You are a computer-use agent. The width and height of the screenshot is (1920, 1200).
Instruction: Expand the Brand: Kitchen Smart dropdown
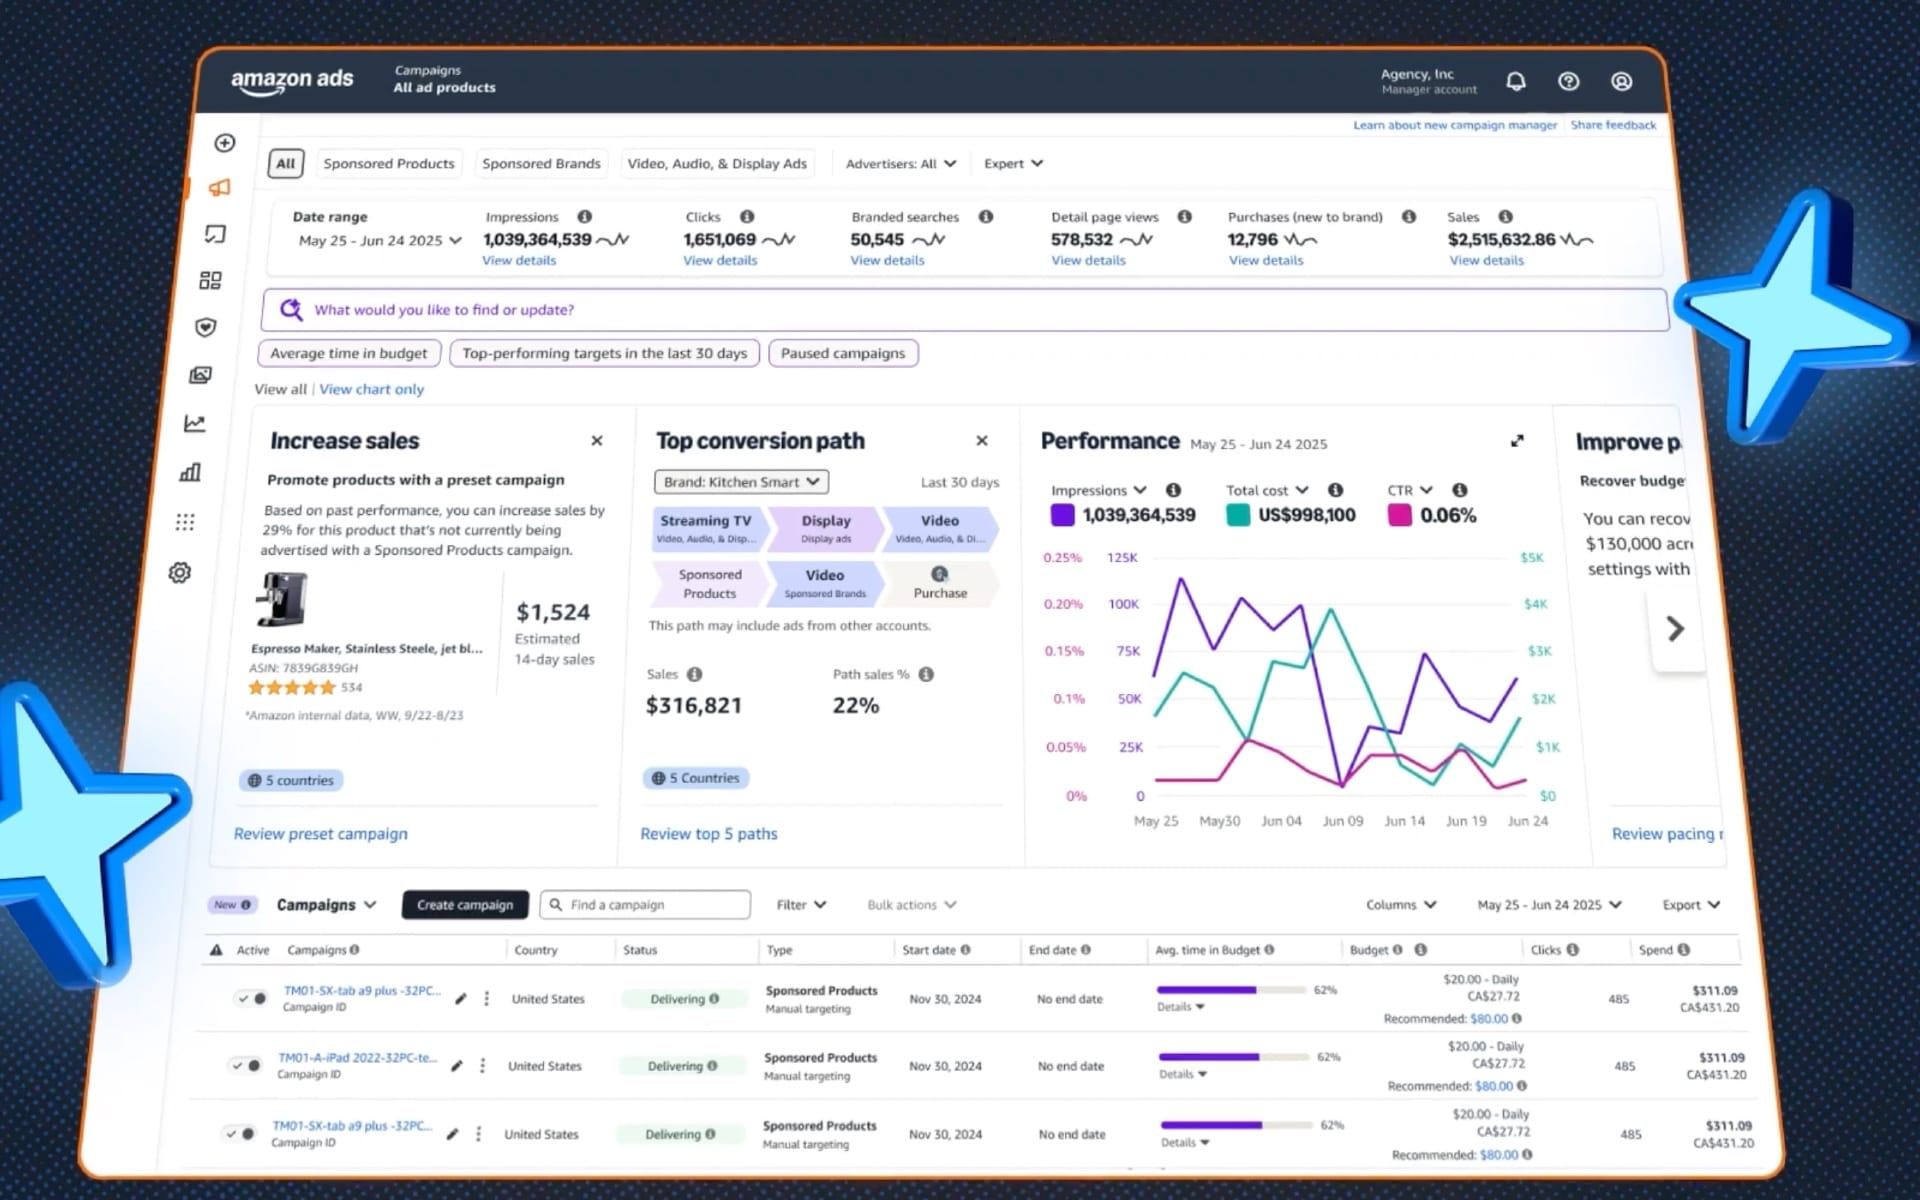click(740, 481)
